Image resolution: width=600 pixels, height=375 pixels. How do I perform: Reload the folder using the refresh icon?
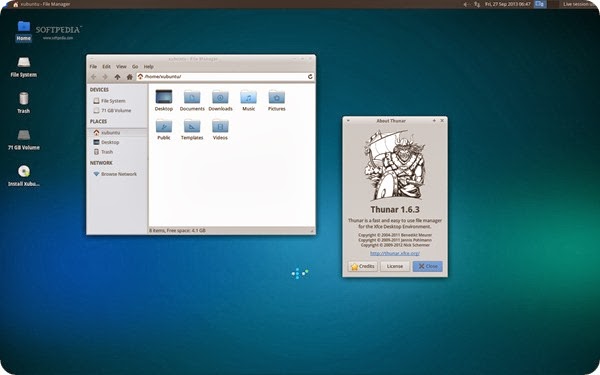tap(310, 77)
